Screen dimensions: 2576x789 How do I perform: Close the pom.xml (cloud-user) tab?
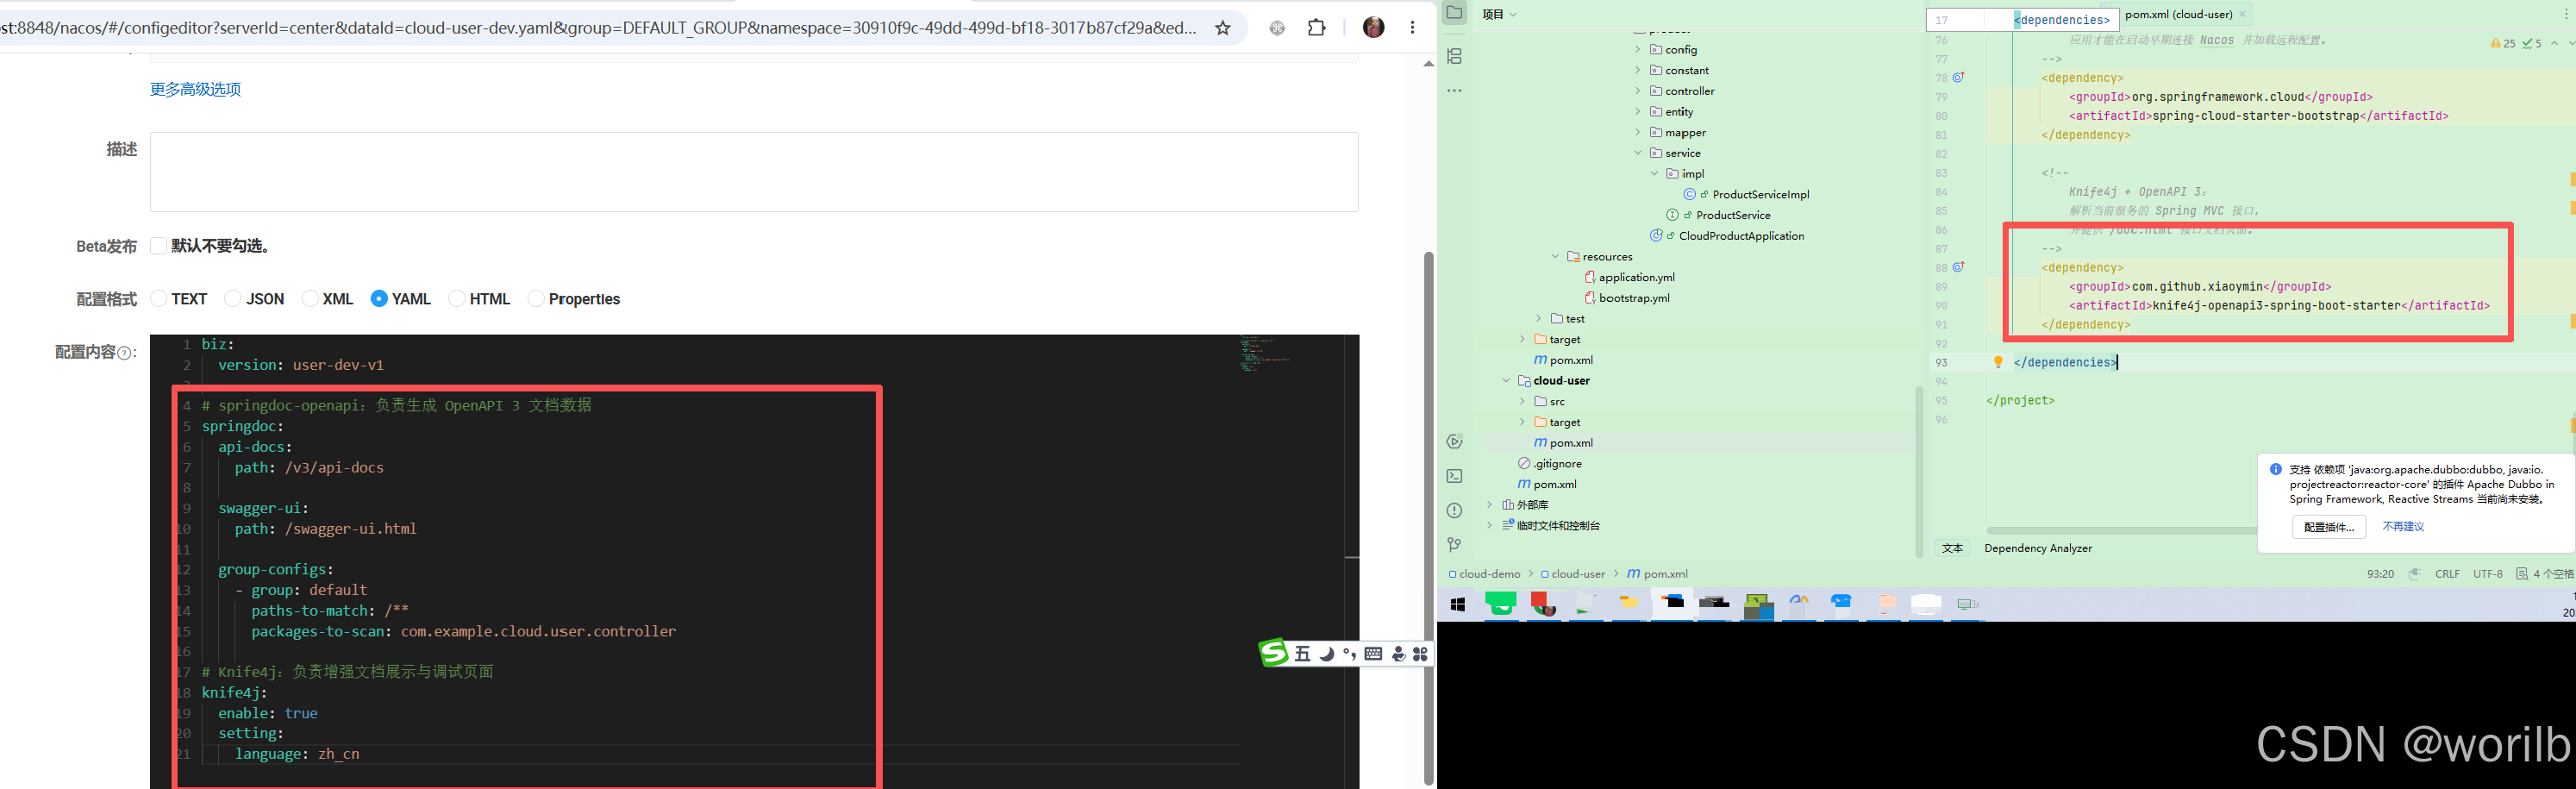(x=2243, y=14)
